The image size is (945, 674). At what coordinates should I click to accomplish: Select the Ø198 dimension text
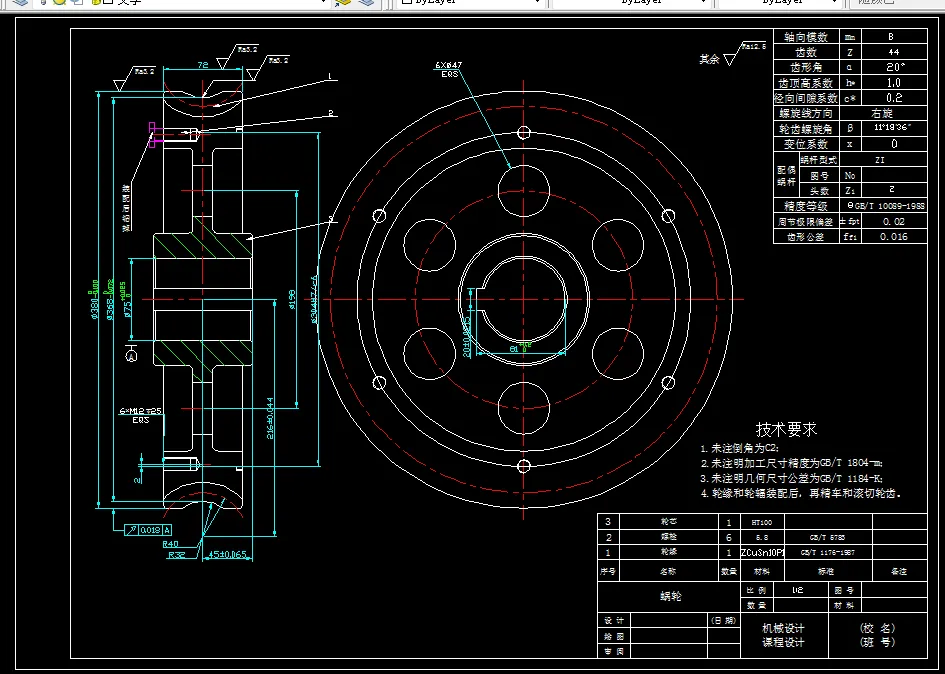[x=292, y=299]
